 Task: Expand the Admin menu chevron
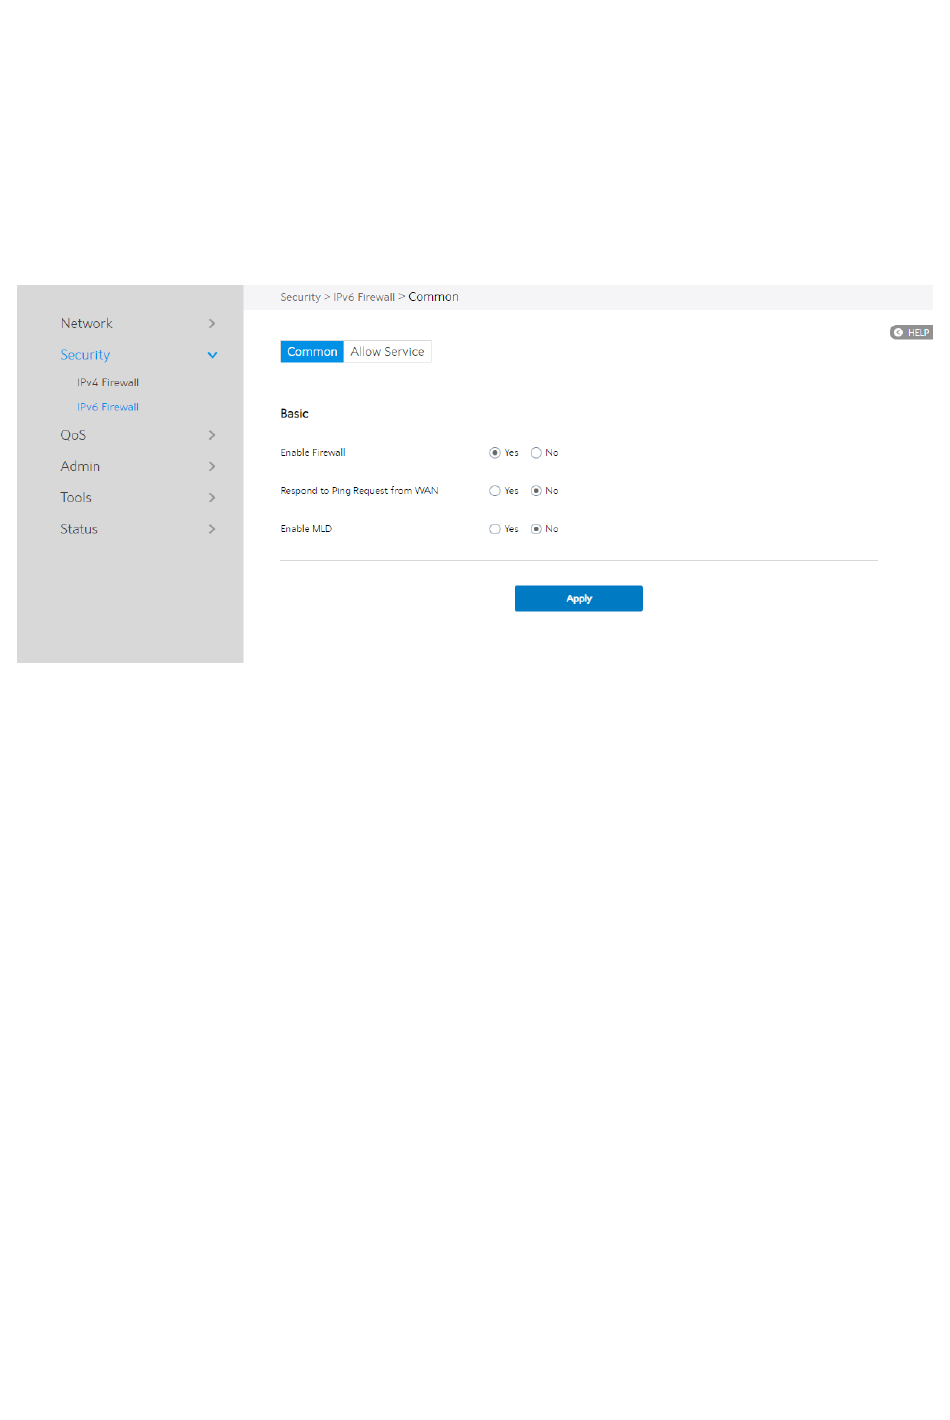pyautogui.click(x=212, y=466)
